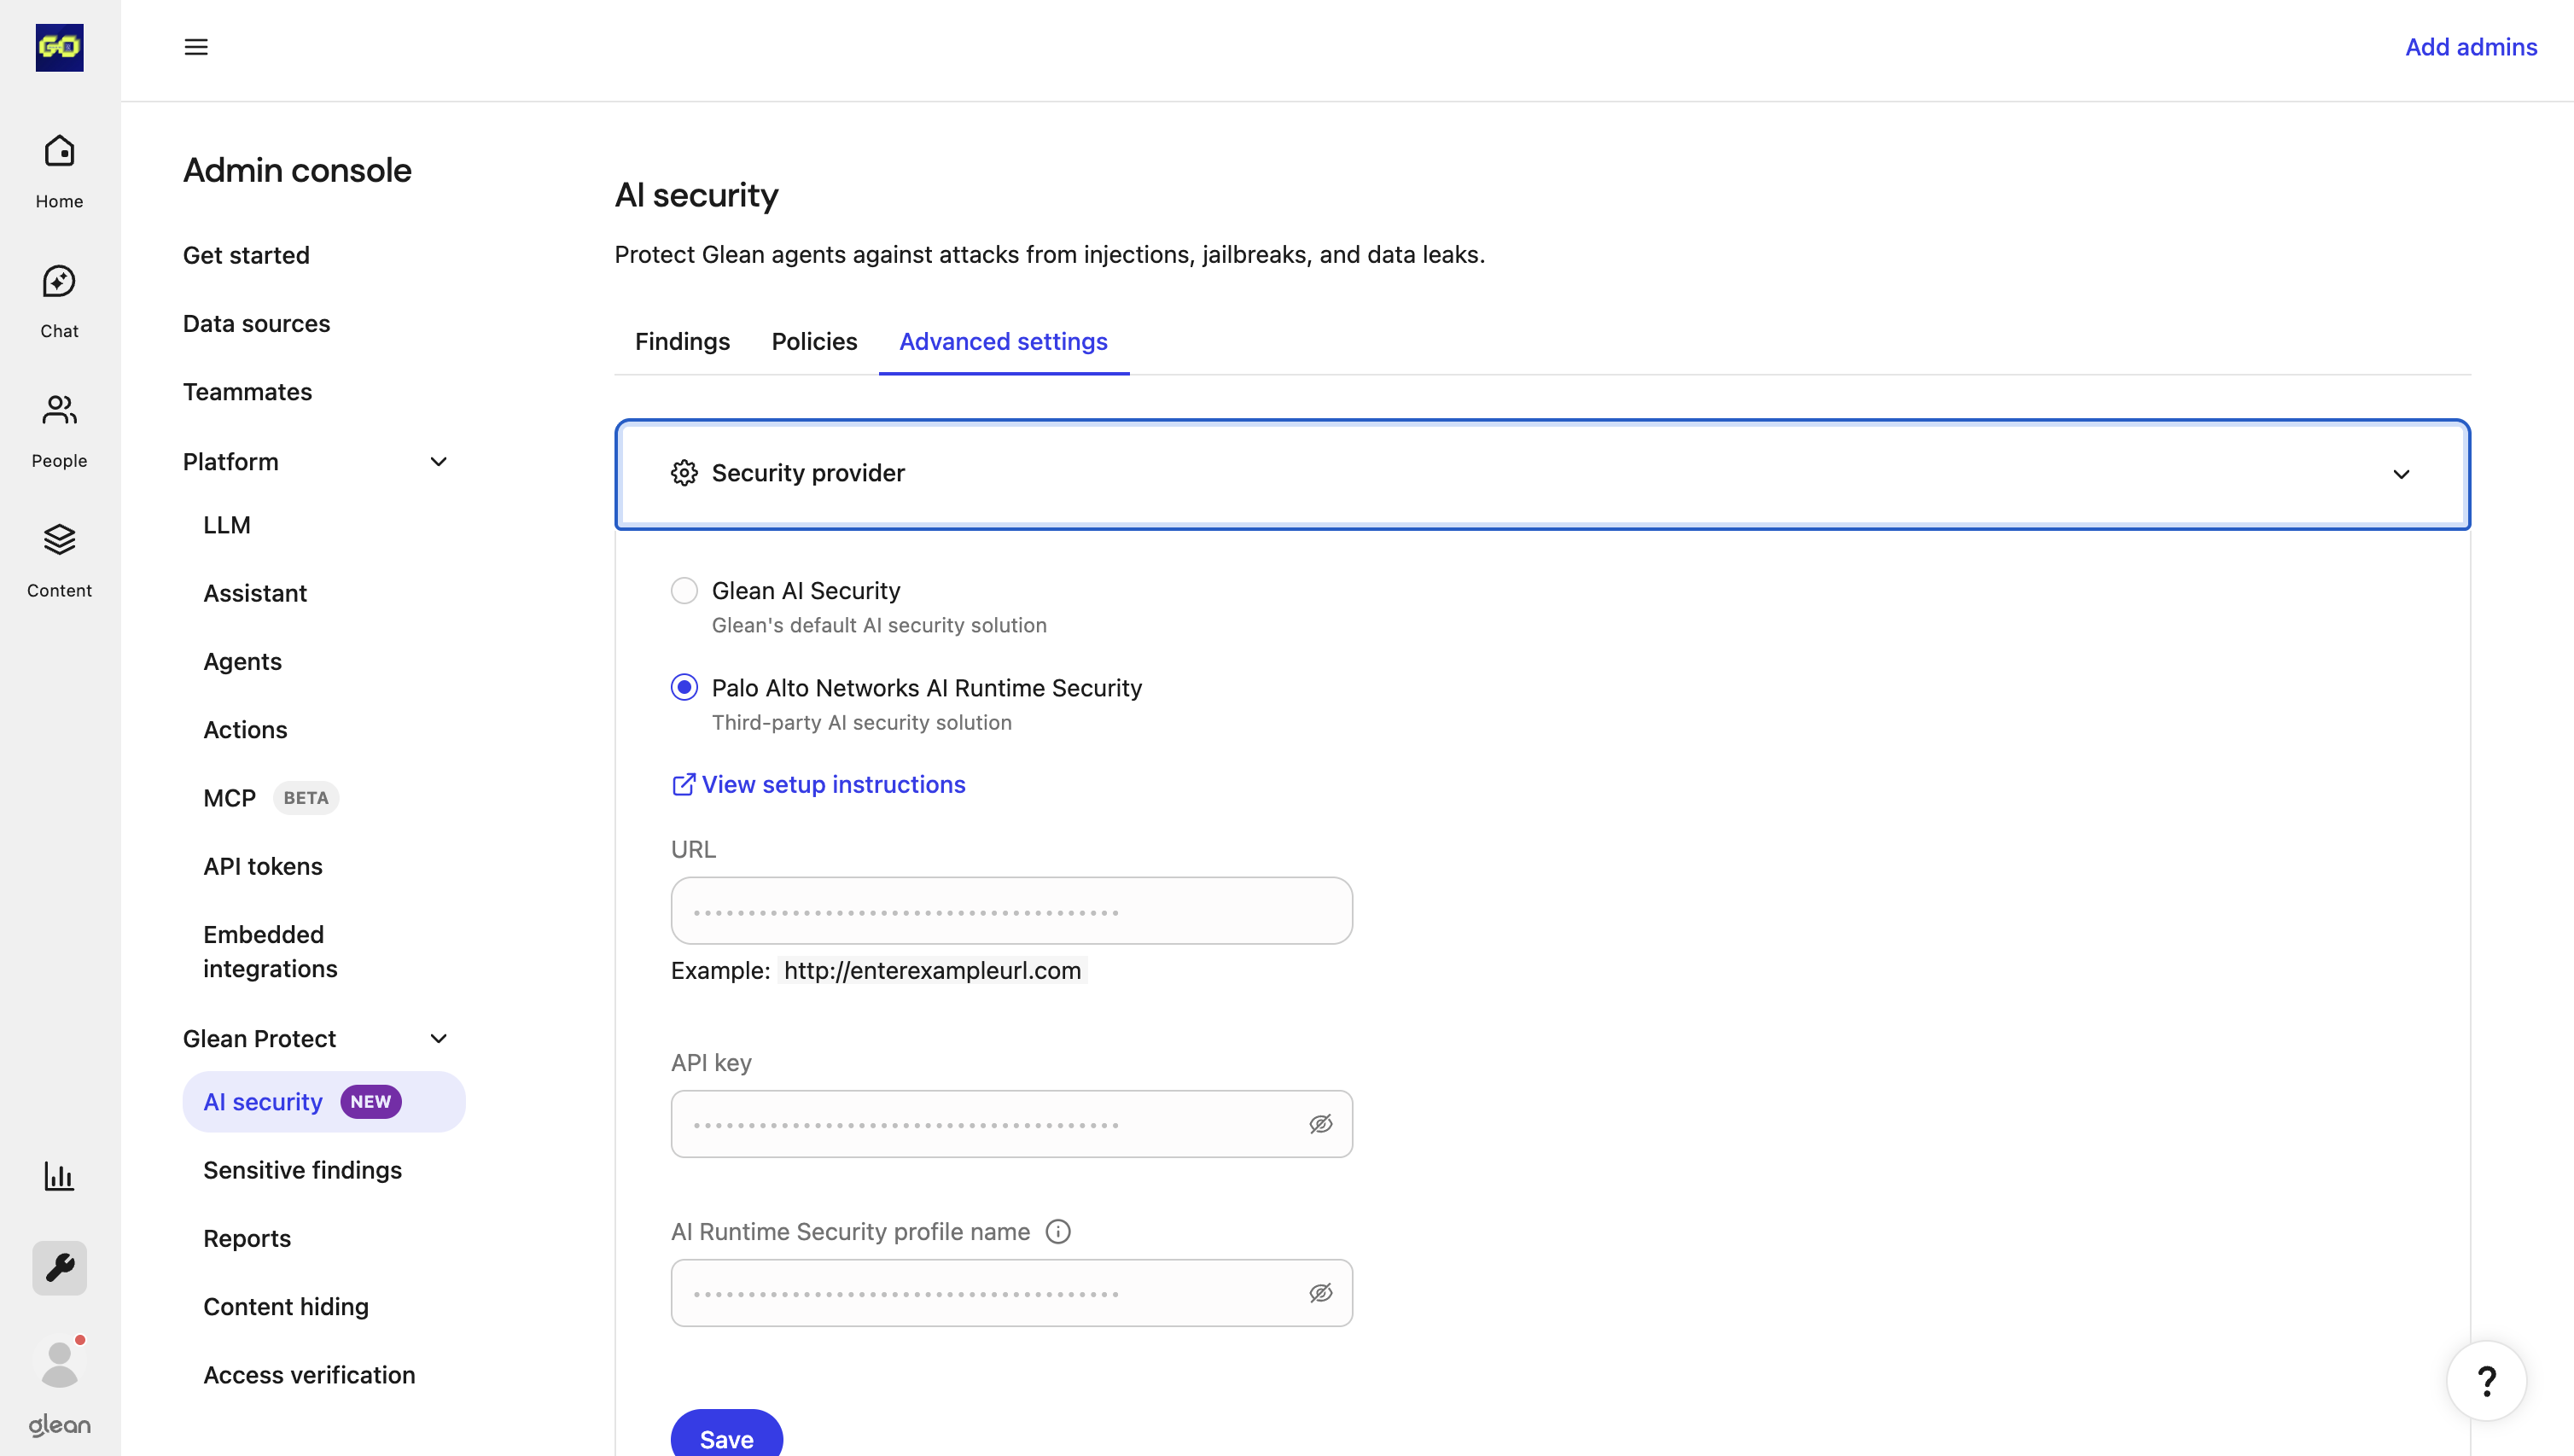Toggle the hamburger menu icon

point(196,47)
